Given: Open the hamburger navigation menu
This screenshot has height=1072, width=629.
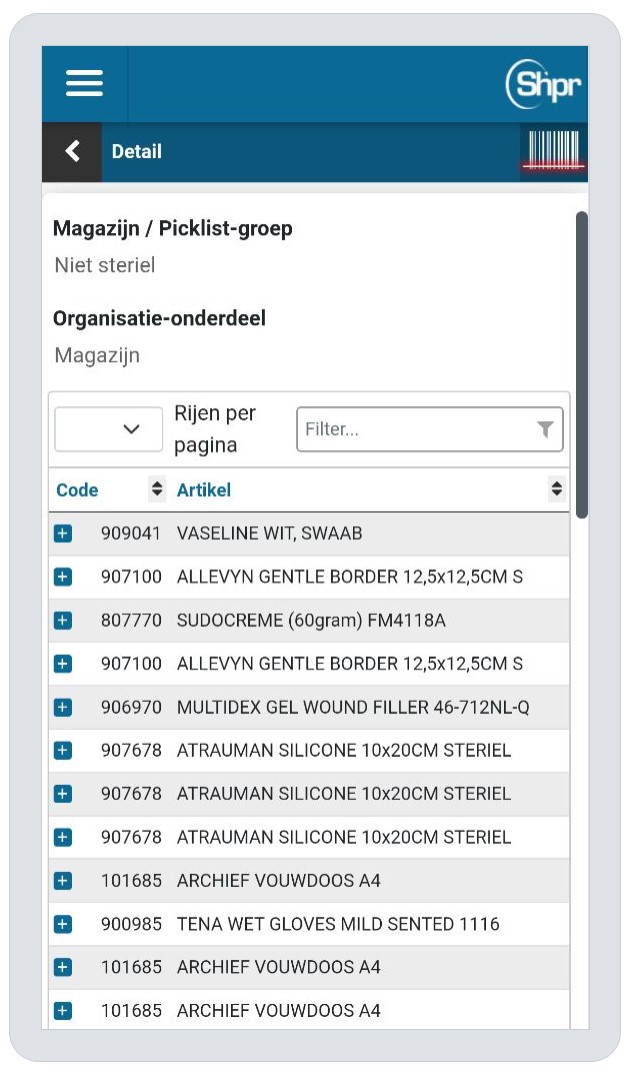Looking at the screenshot, I should click(85, 83).
